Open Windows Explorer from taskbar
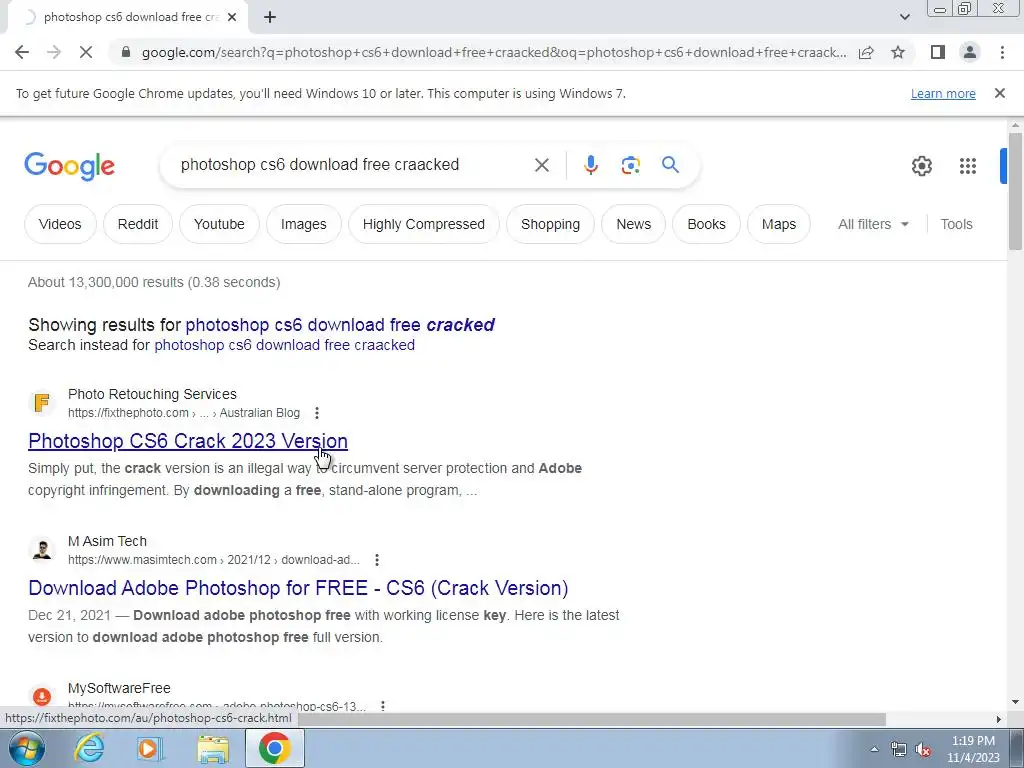This screenshot has height=768, width=1024. coord(213,748)
